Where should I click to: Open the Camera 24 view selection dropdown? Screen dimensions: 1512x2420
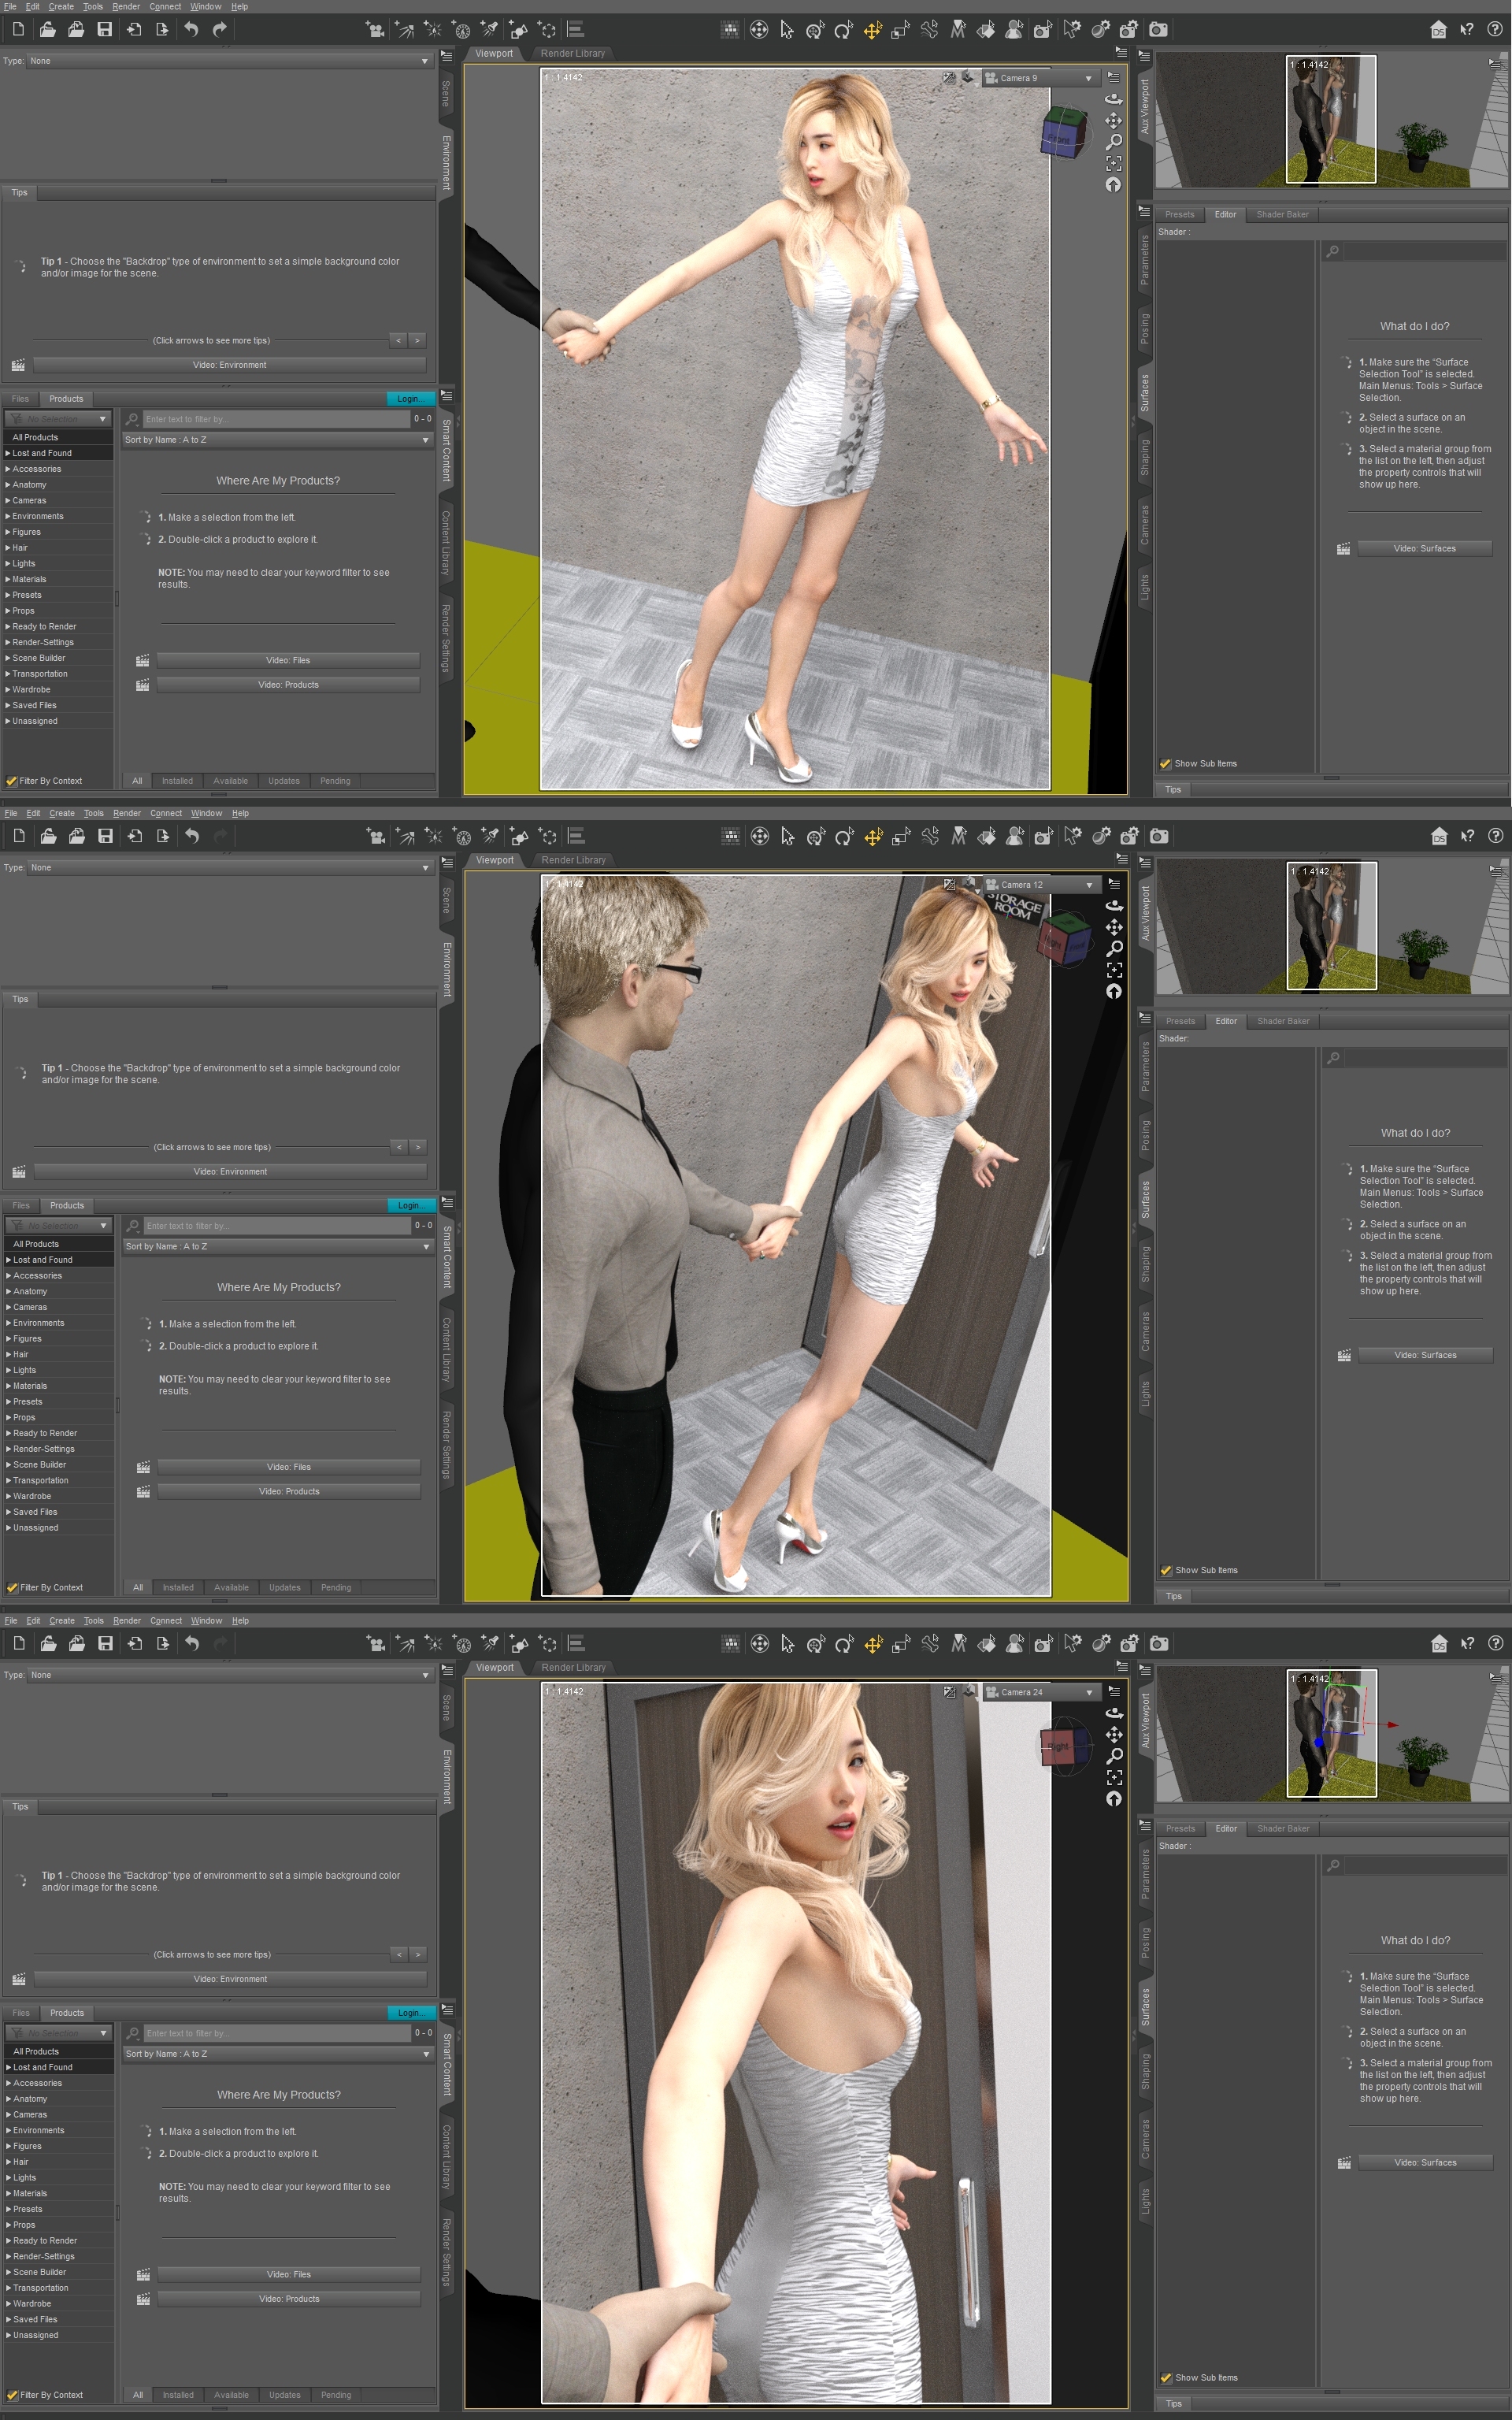(x=1039, y=1692)
